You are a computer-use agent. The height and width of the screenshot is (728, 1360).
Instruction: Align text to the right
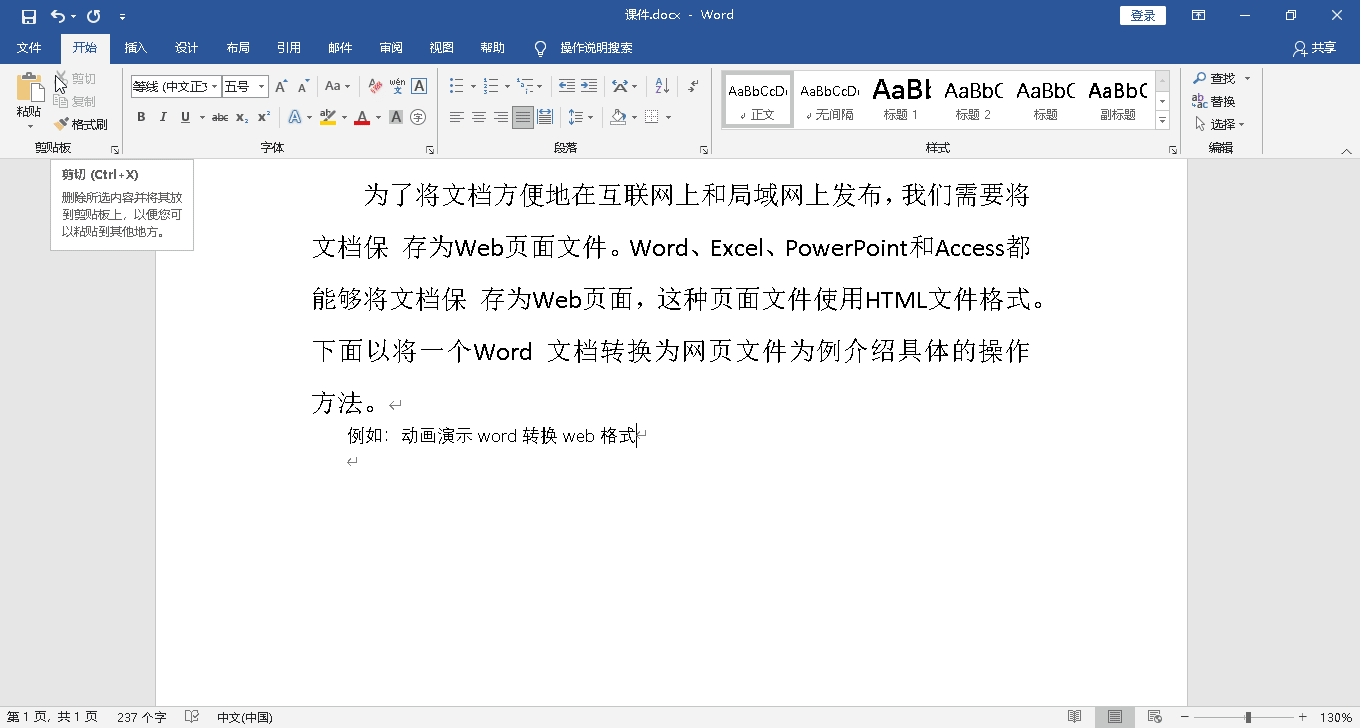coord(501,118)
